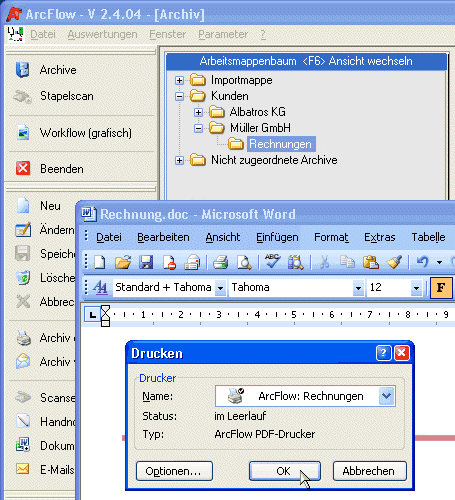Collapse the Kunden tree node
Screen dimensions: 455x500
[179, 96]
